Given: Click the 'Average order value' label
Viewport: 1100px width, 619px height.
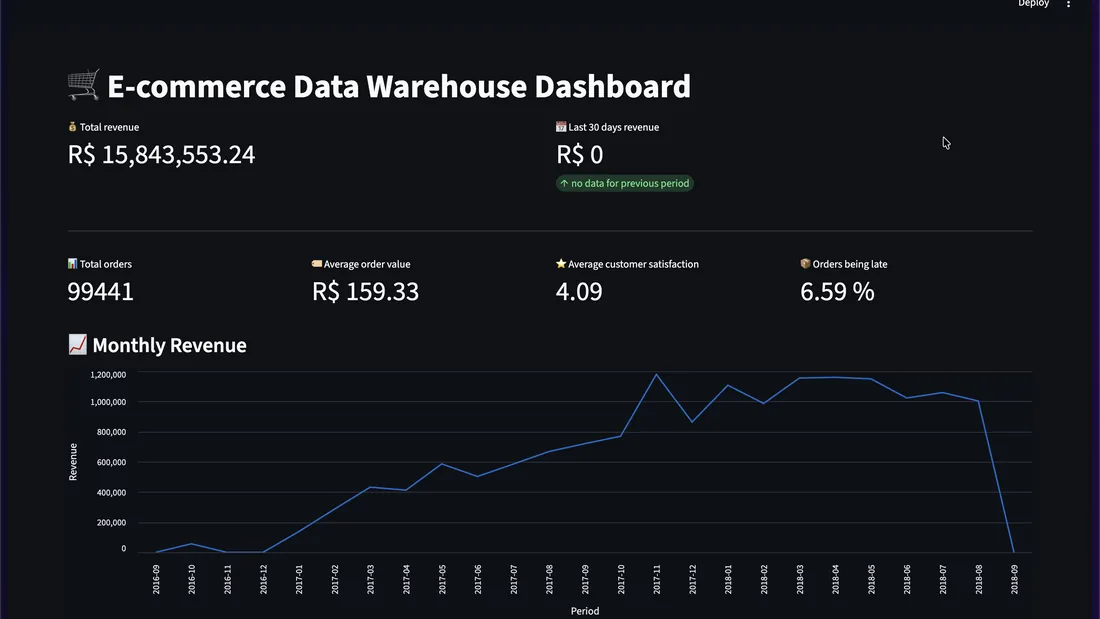Looking at the screenshot, I should 367,264.
